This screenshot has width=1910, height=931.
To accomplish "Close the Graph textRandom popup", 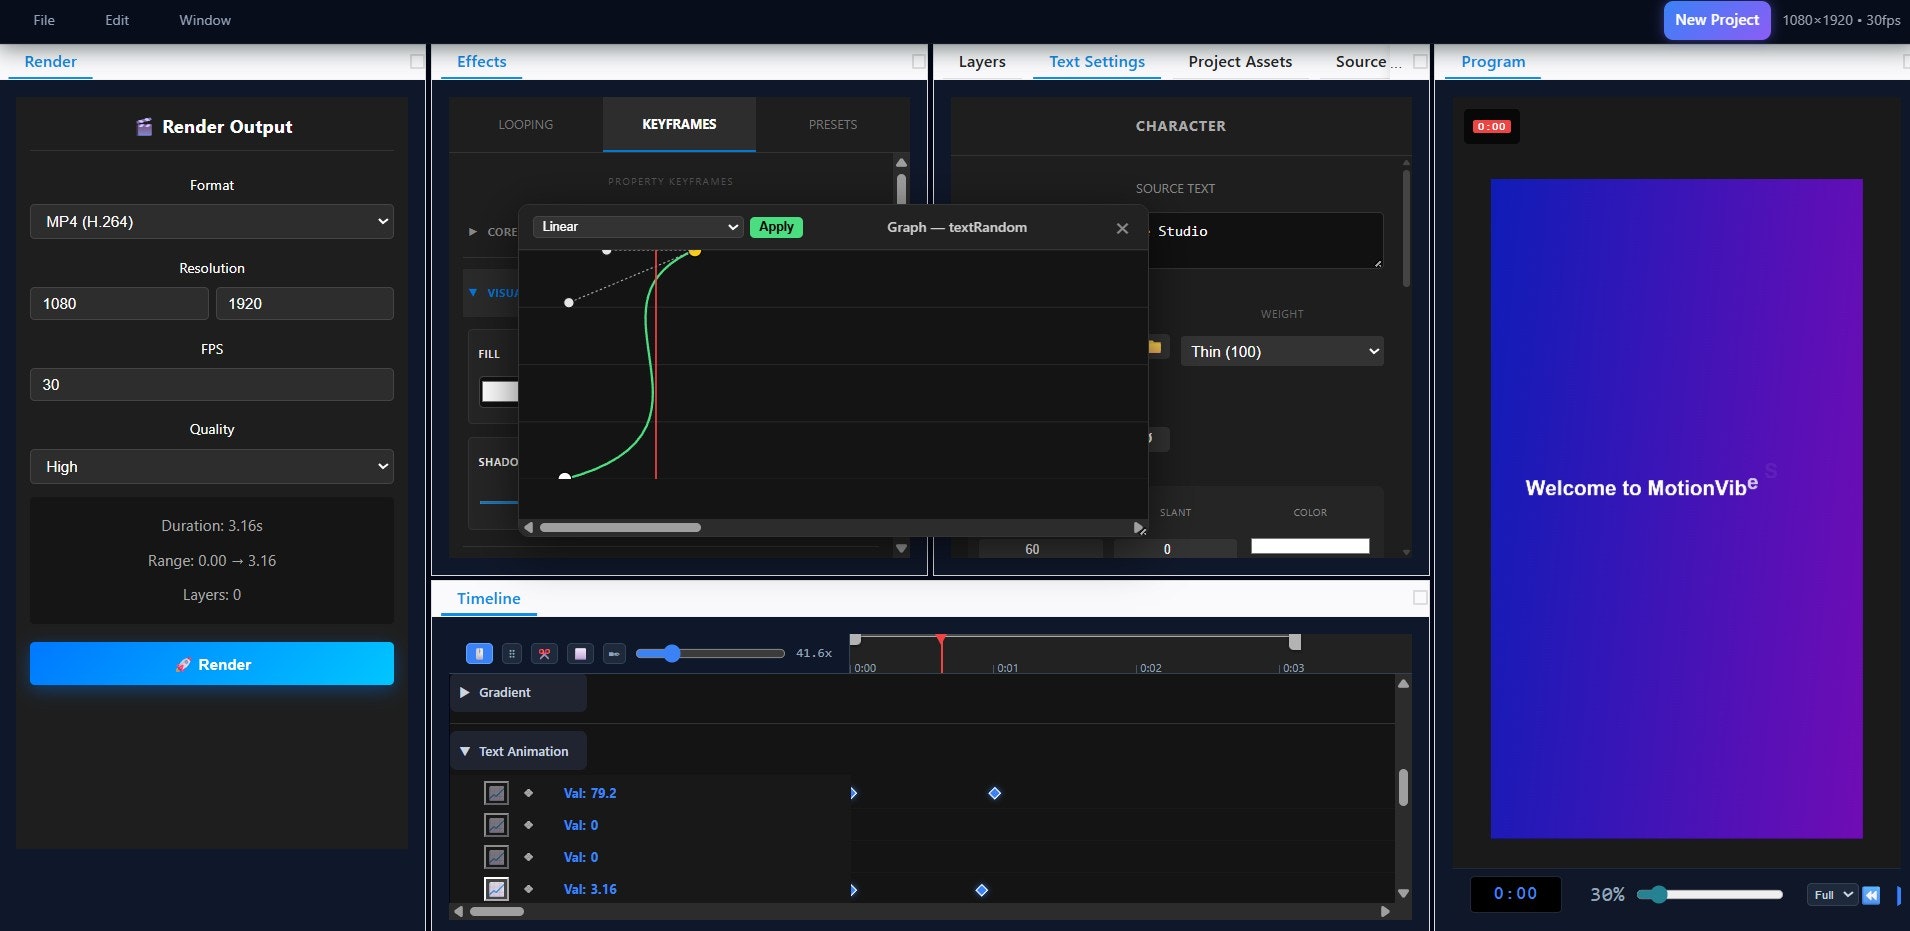I will point(1122,228).
